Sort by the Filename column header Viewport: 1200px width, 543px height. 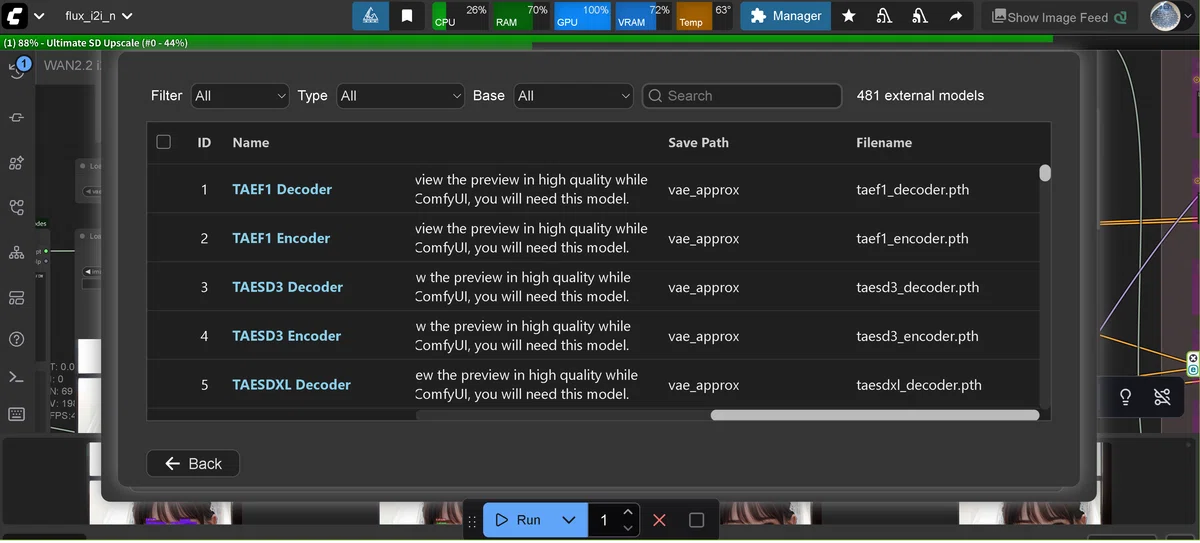point(884,143)
